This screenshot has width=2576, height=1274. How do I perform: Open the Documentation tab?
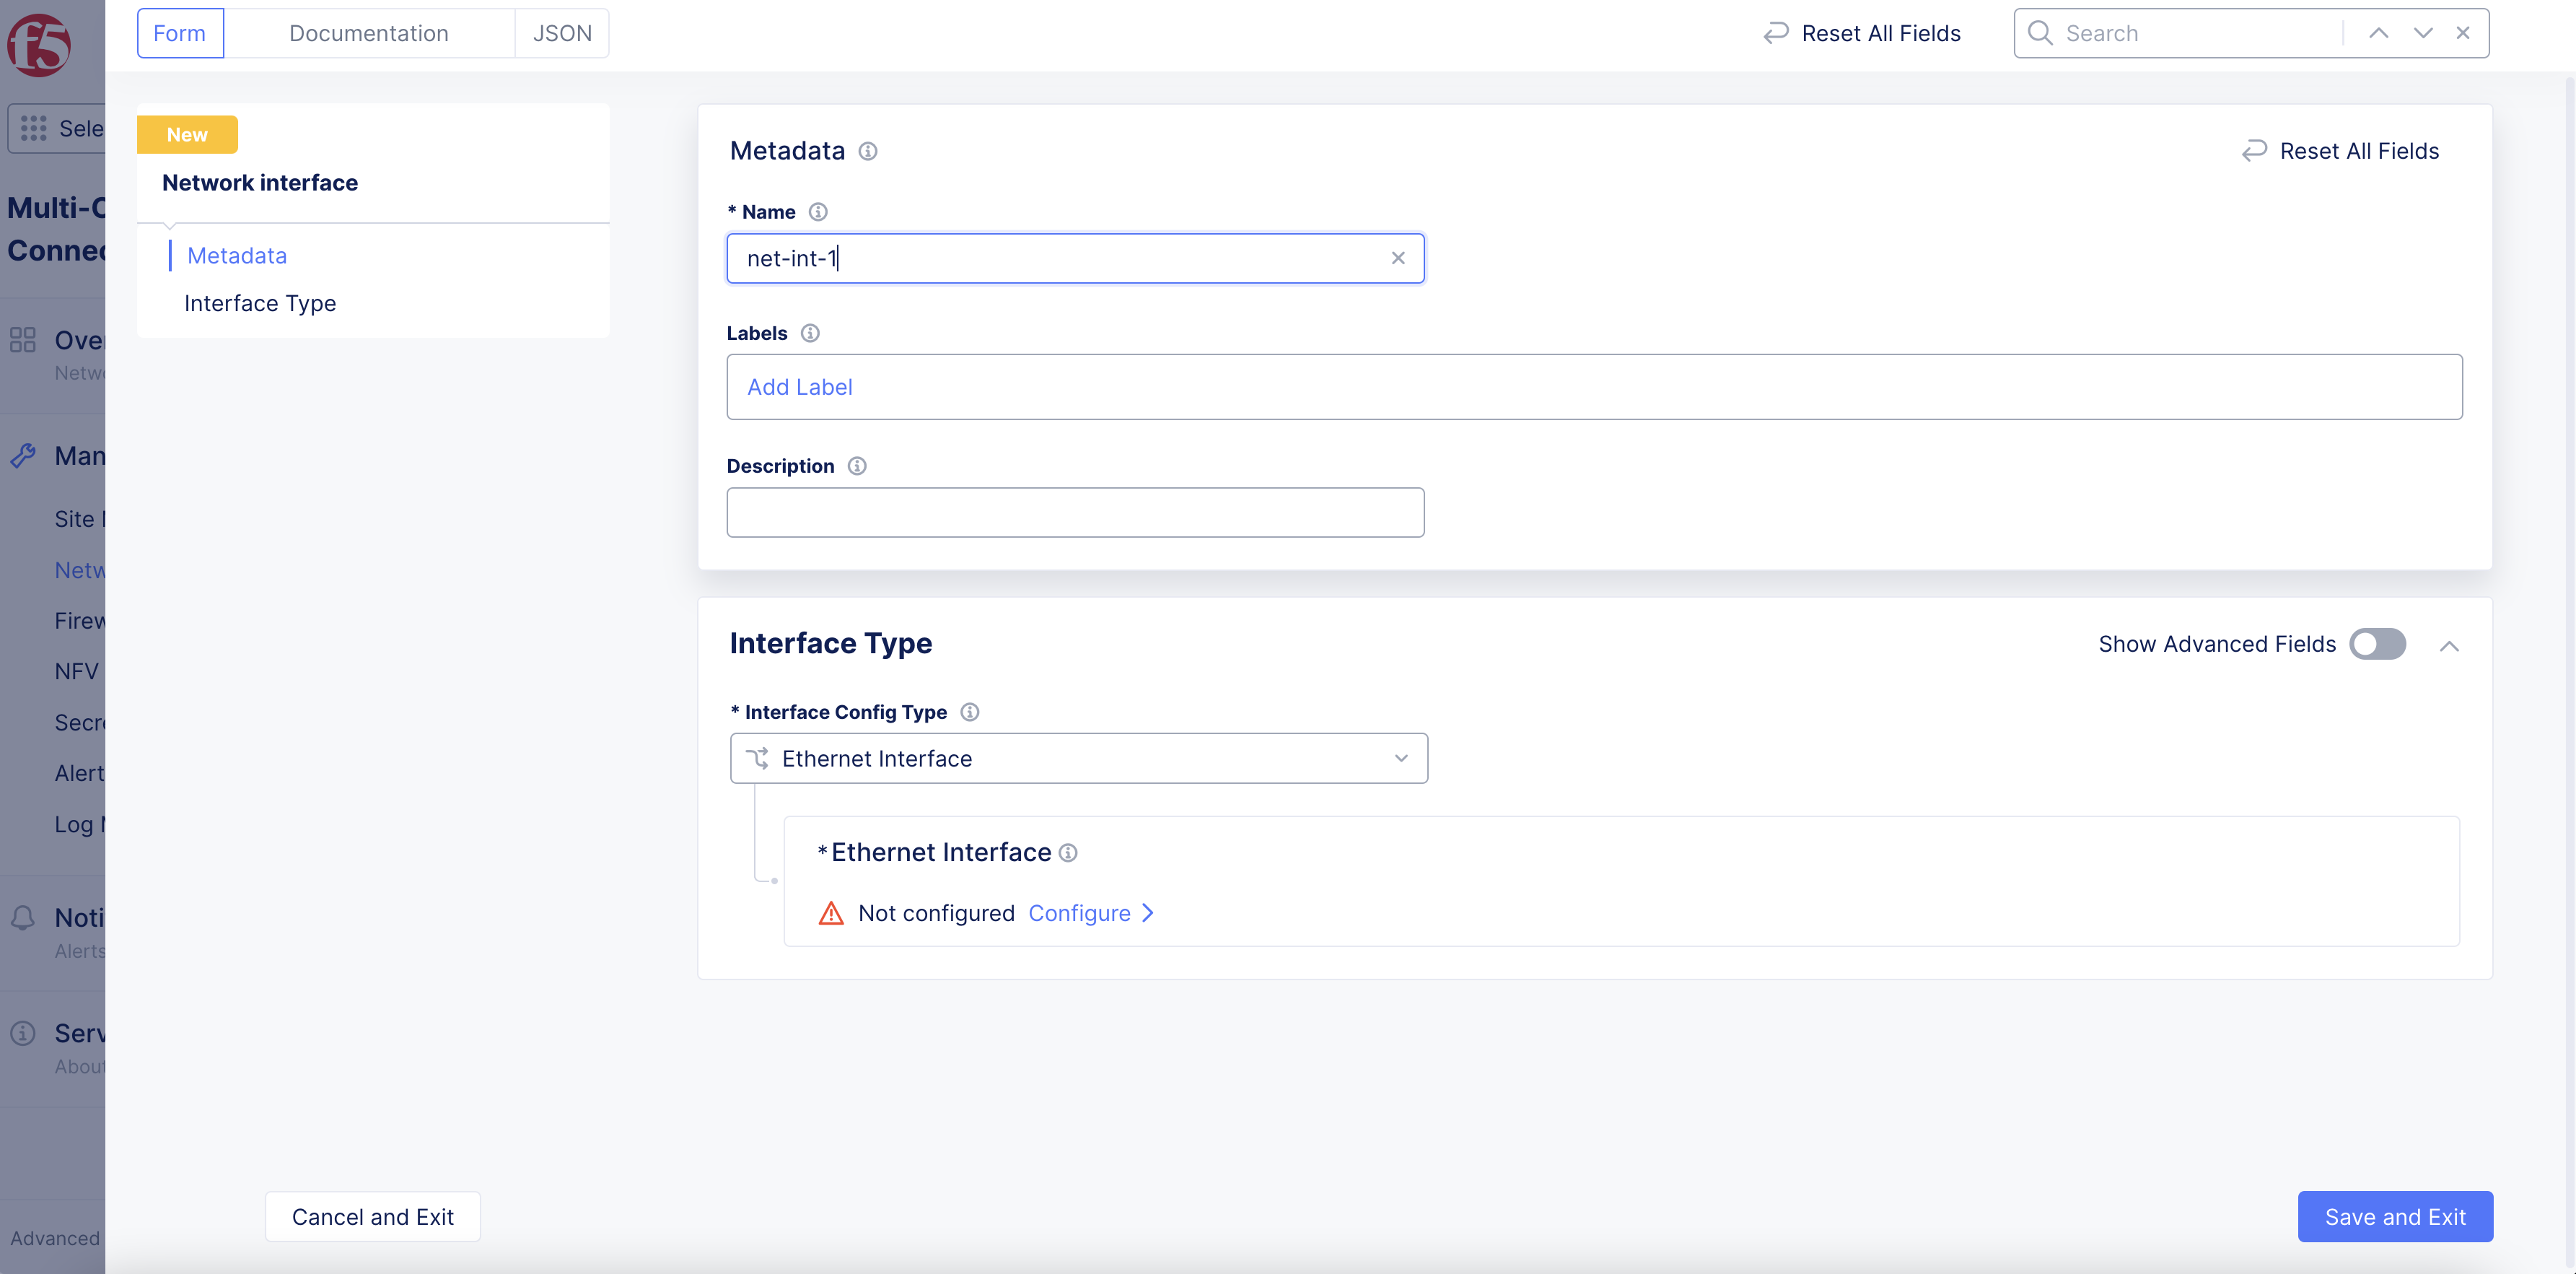(369, 32)
